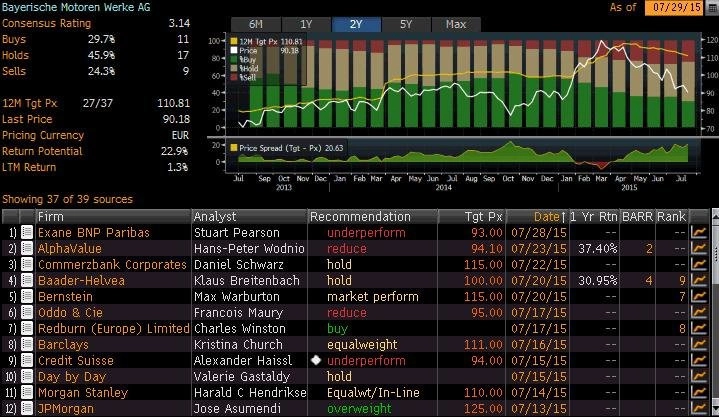The width and height of the screenshot is (719, 417).
Task: Open the report document icon for Commerzbank Corporates
Action: tap(27, 264)
